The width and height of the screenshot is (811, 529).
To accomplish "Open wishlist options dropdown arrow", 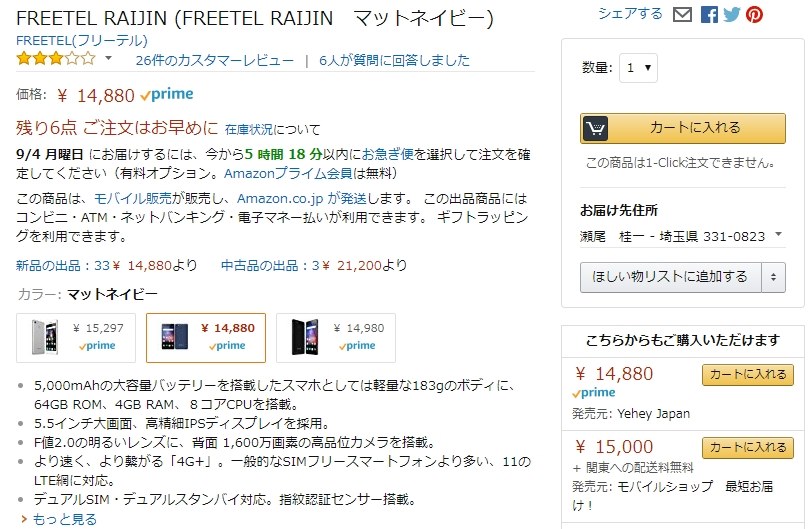I will coord(774,276).
